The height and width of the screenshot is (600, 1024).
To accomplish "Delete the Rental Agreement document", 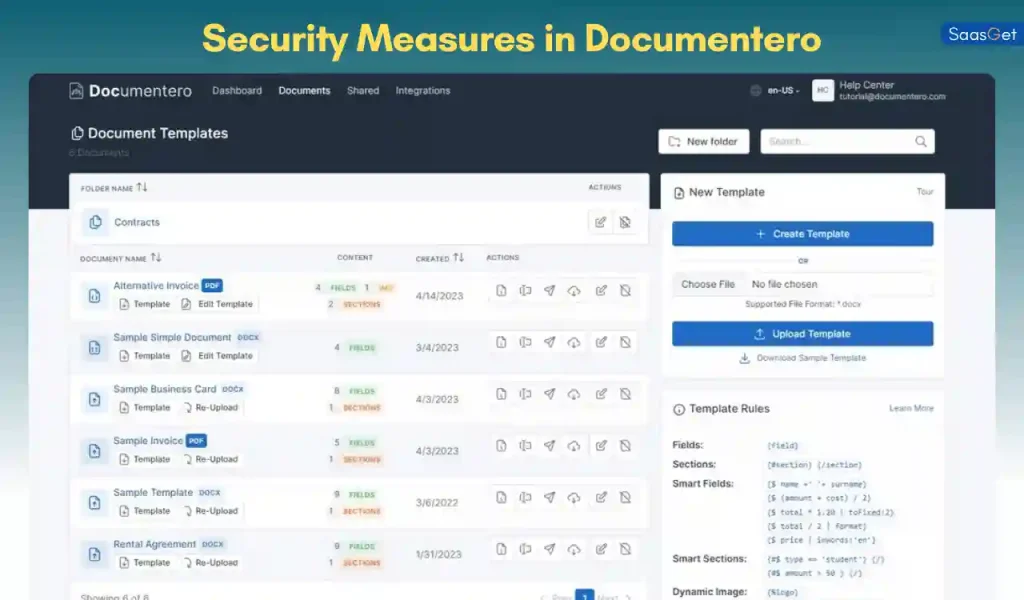I will [x=625, y=548].
